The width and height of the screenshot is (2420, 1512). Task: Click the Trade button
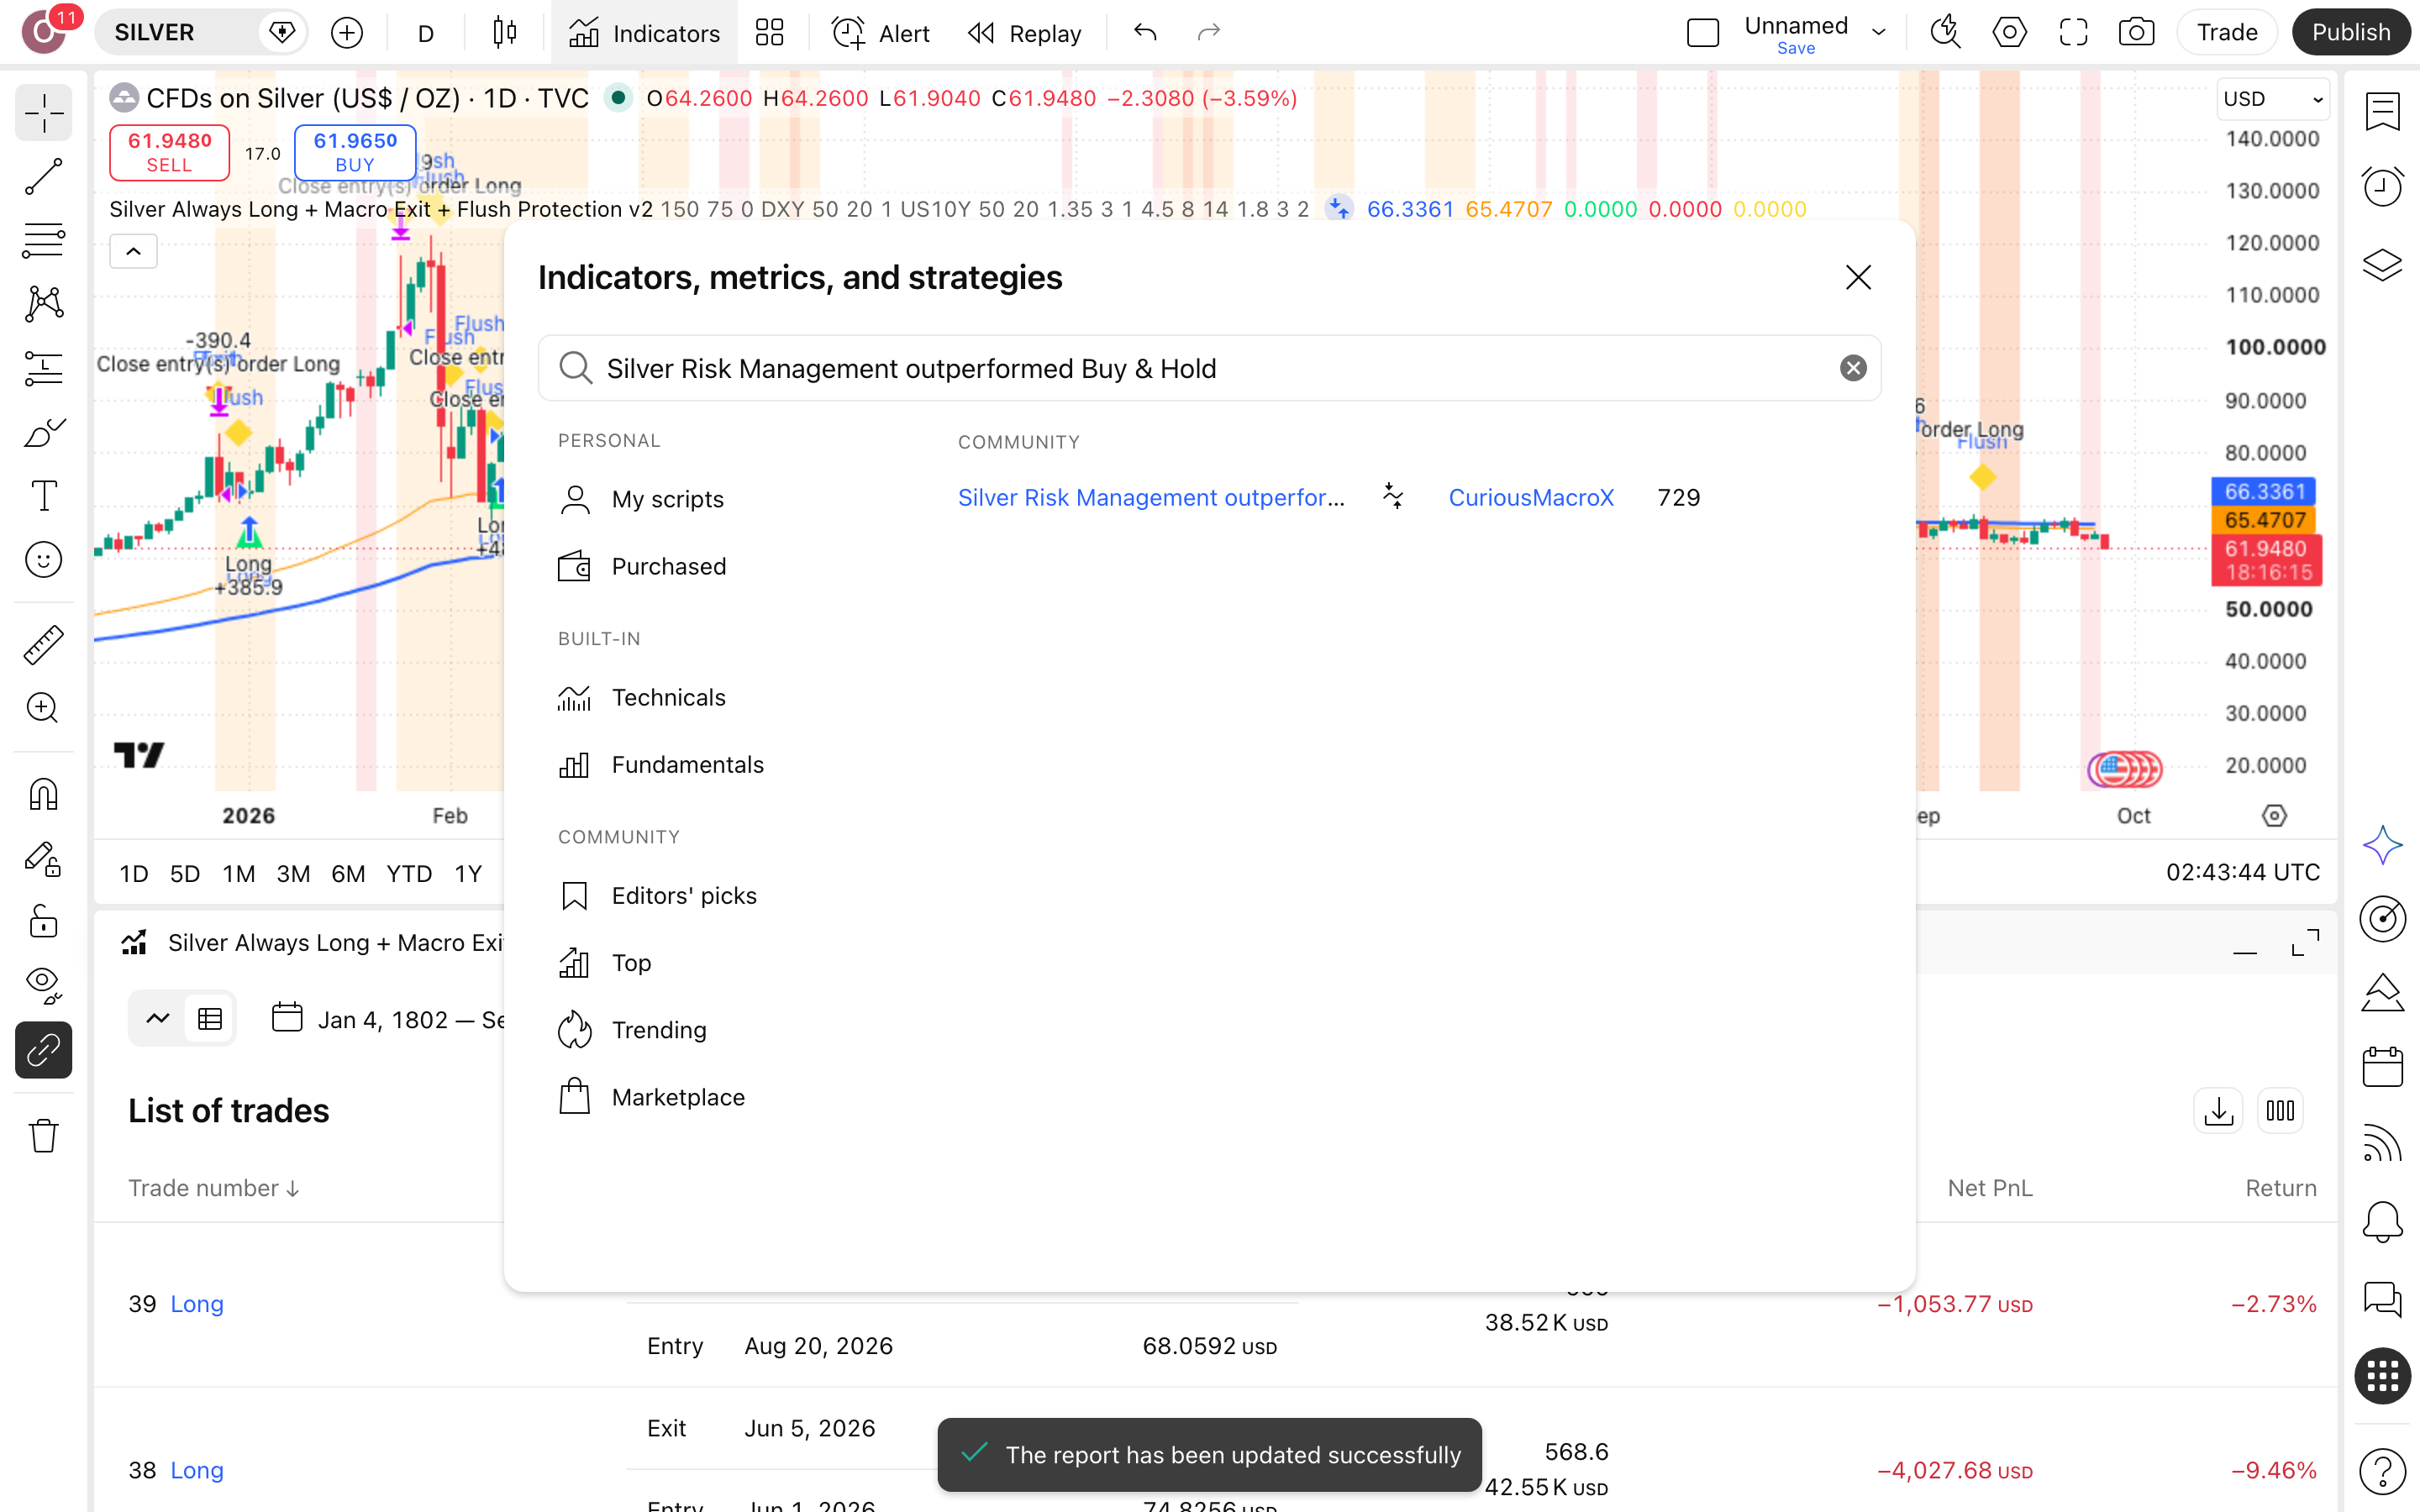coord(2227,33)
